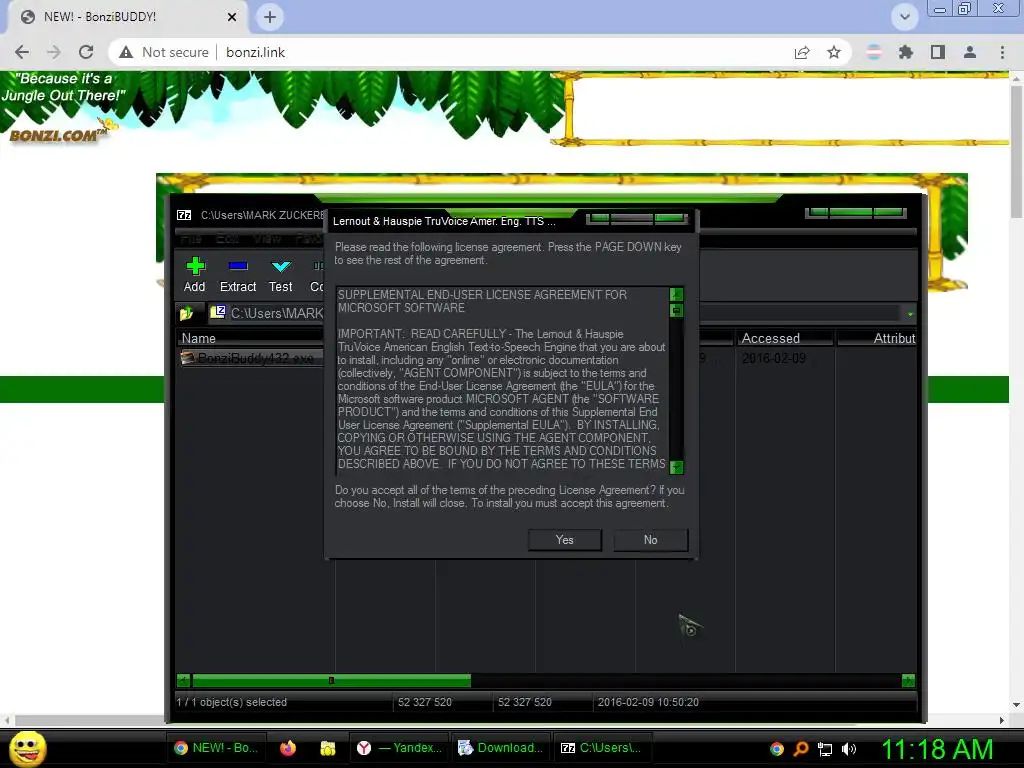Viewport: 1024px width, 768px height.
Task: Click the license text scroll down arrow
Action: click(677, 467)
